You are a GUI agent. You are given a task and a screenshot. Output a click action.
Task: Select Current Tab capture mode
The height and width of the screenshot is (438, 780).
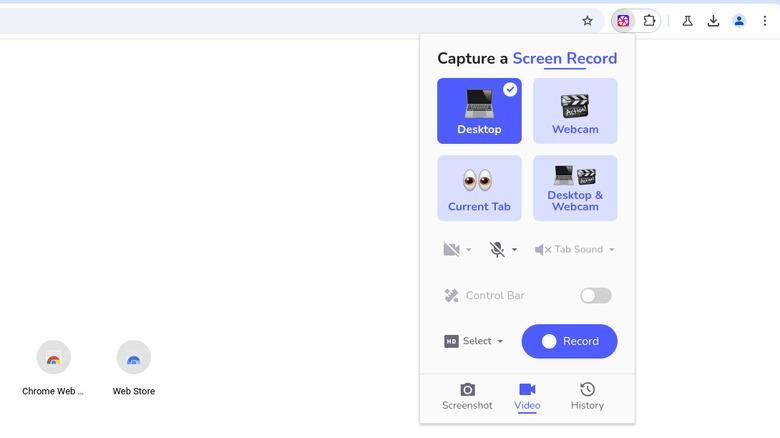tap(479, 188)
